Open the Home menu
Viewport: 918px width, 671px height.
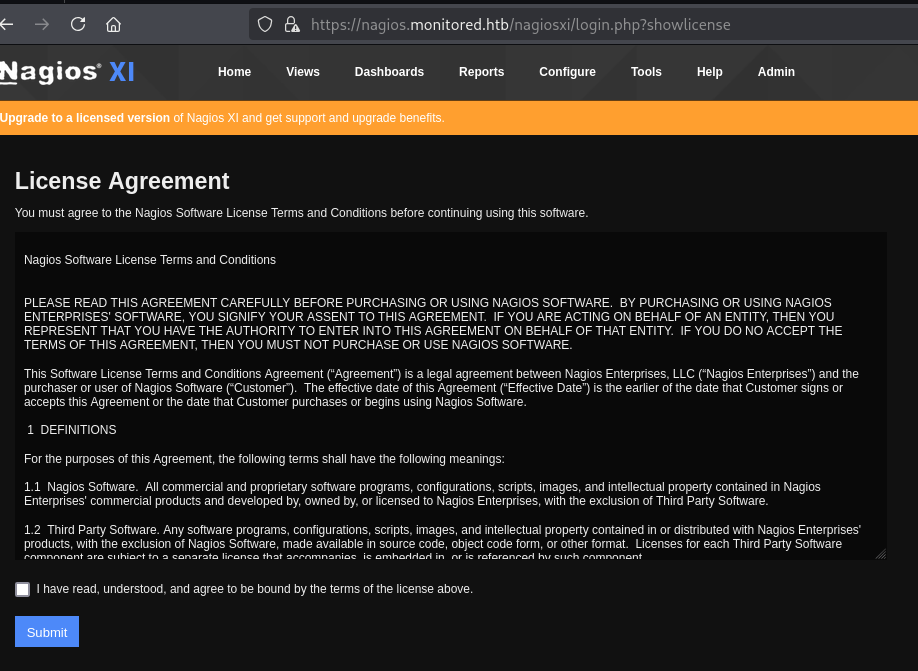click(x=234, y=72)
